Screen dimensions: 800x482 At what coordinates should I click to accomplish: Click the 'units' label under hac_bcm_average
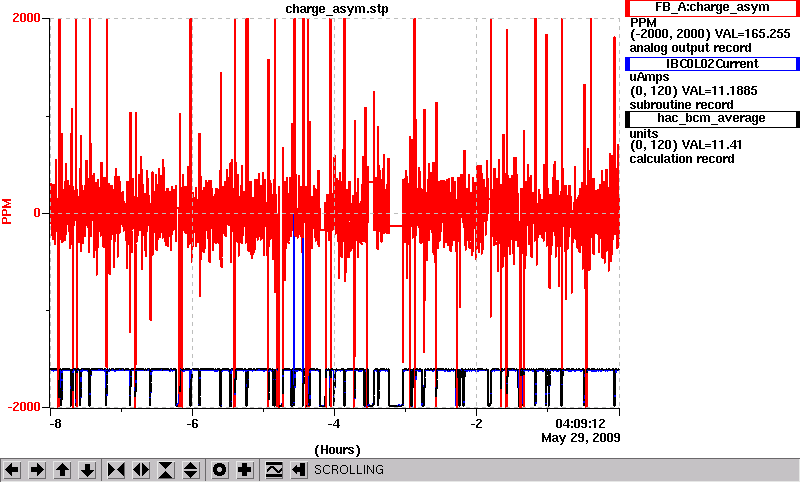643,134
